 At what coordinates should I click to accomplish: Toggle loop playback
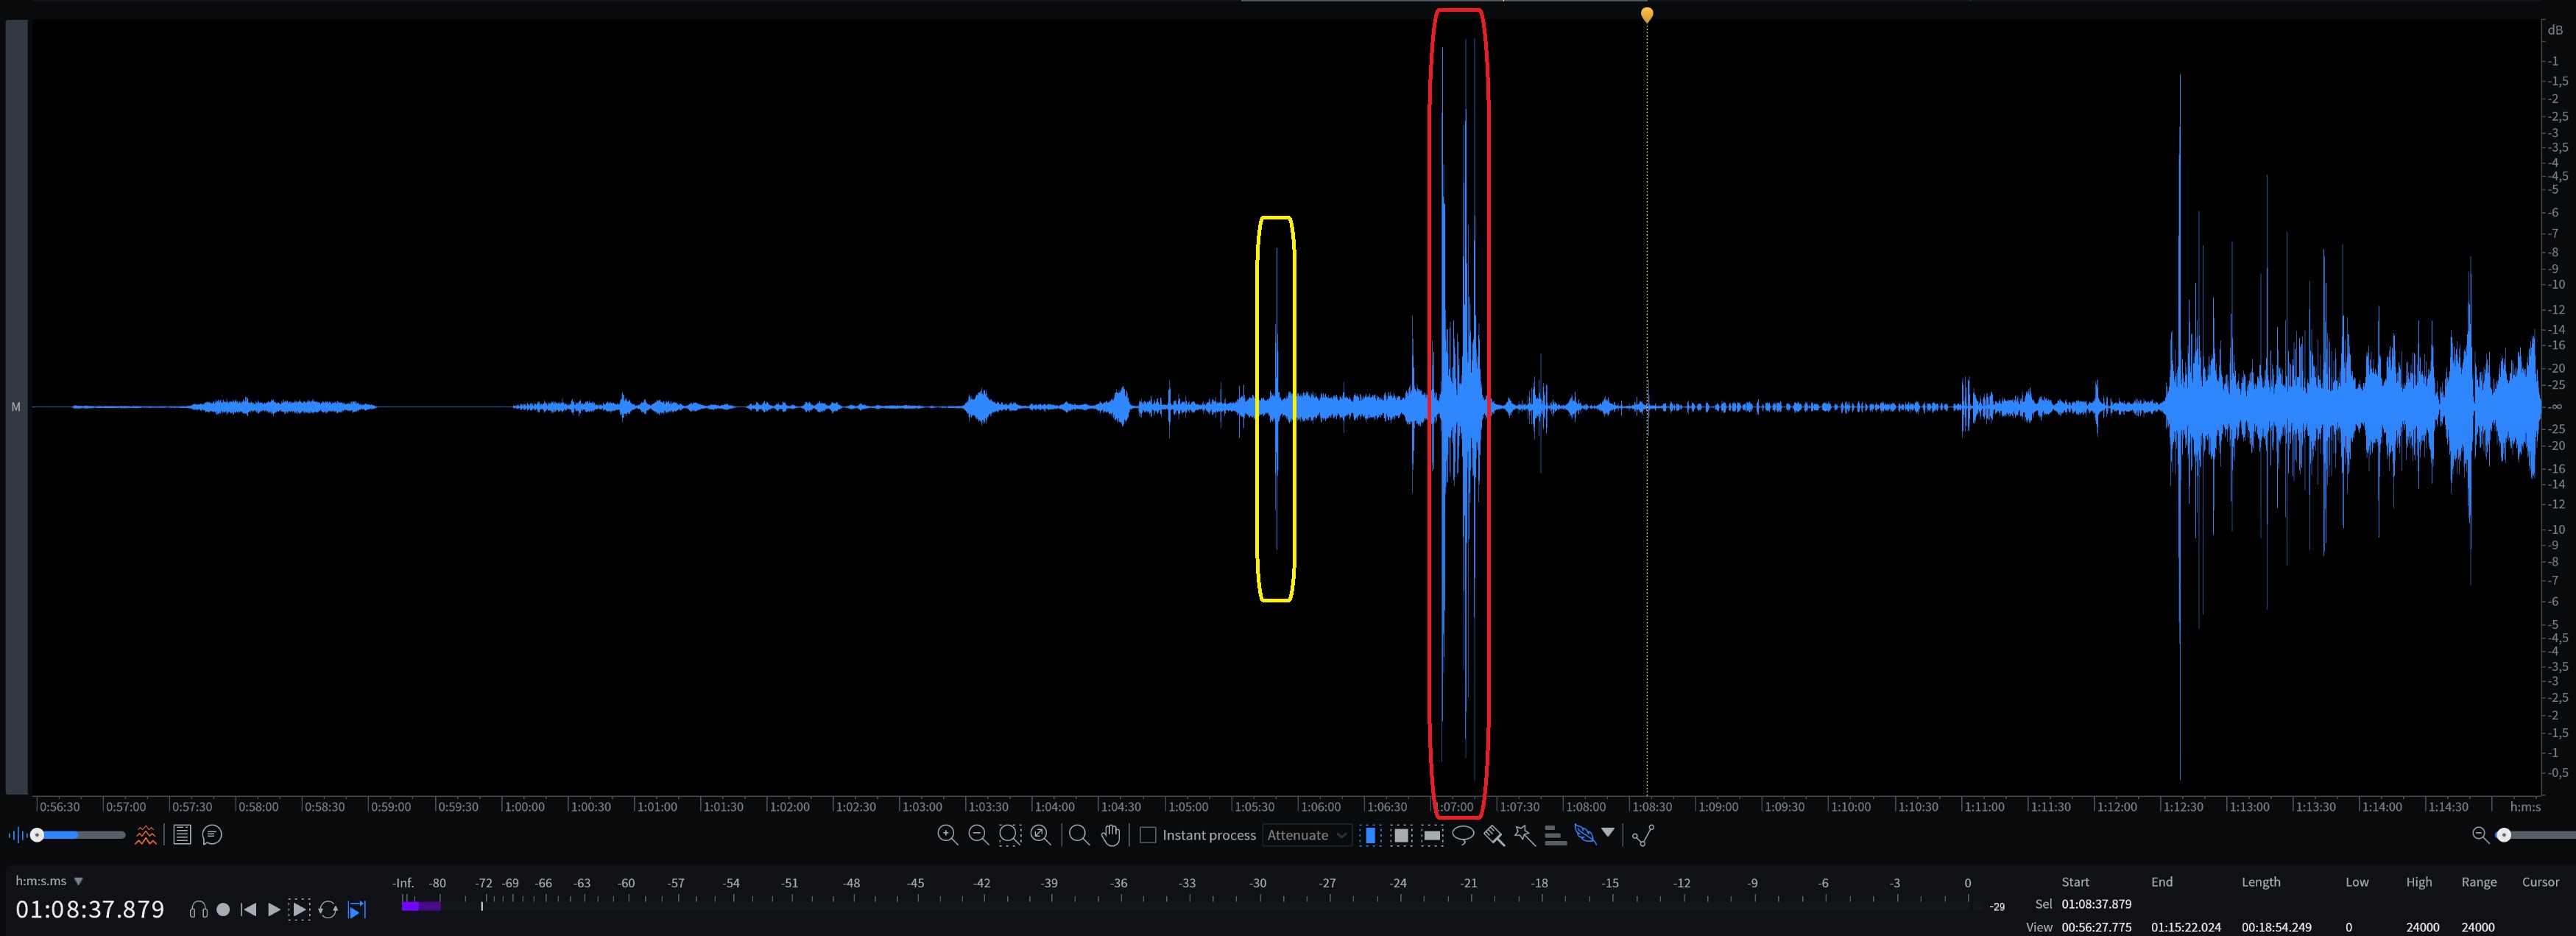tap(328, 910)
